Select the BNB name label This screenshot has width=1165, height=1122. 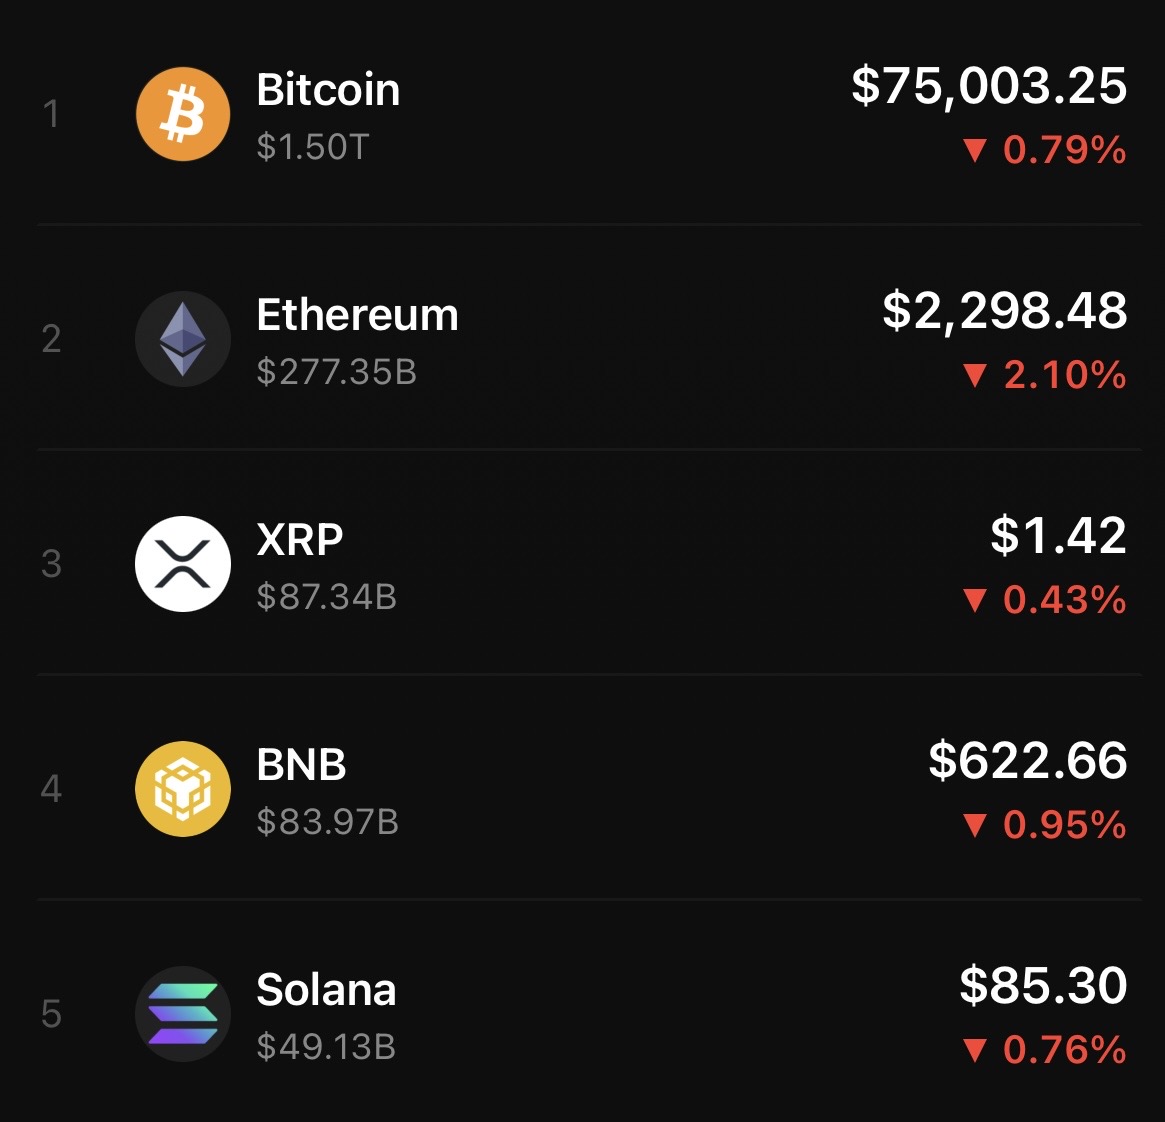301,765
